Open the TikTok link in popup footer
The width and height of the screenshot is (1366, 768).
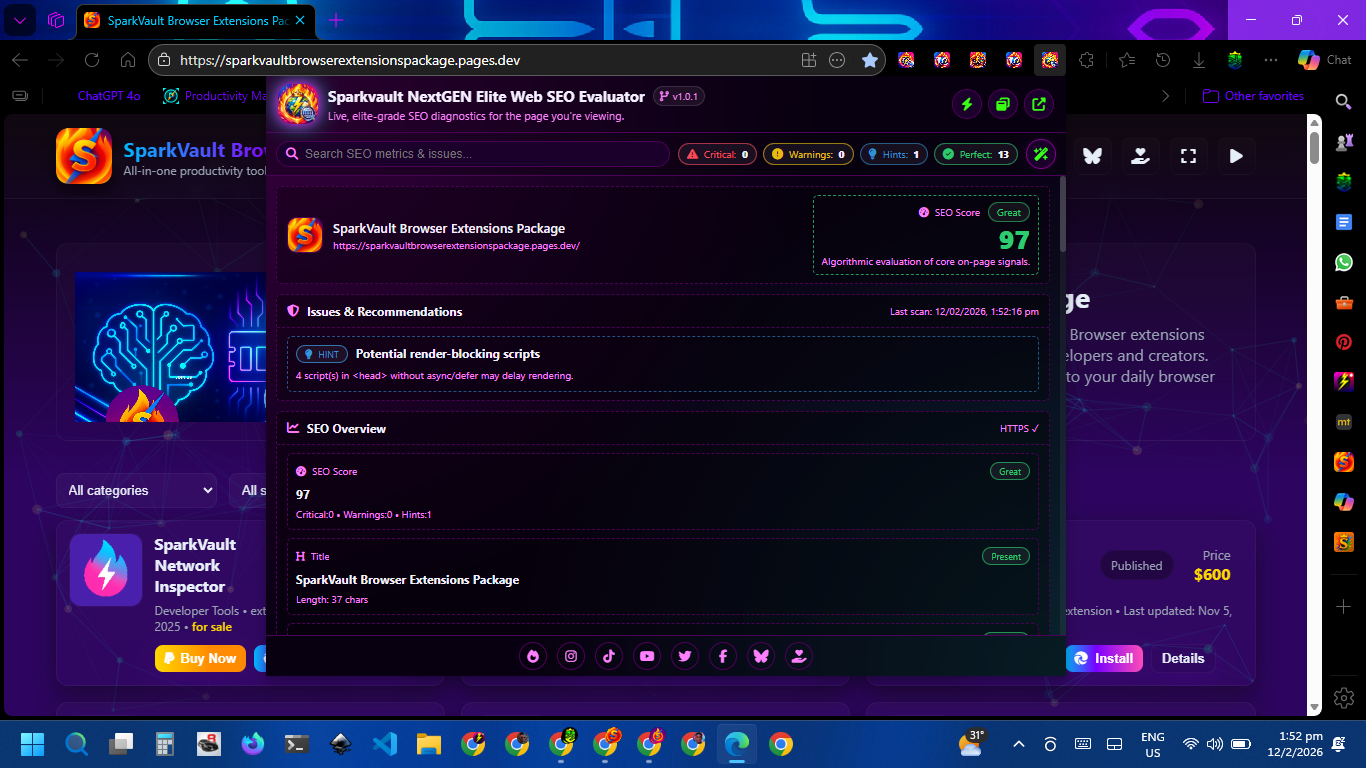pos(609,656)
